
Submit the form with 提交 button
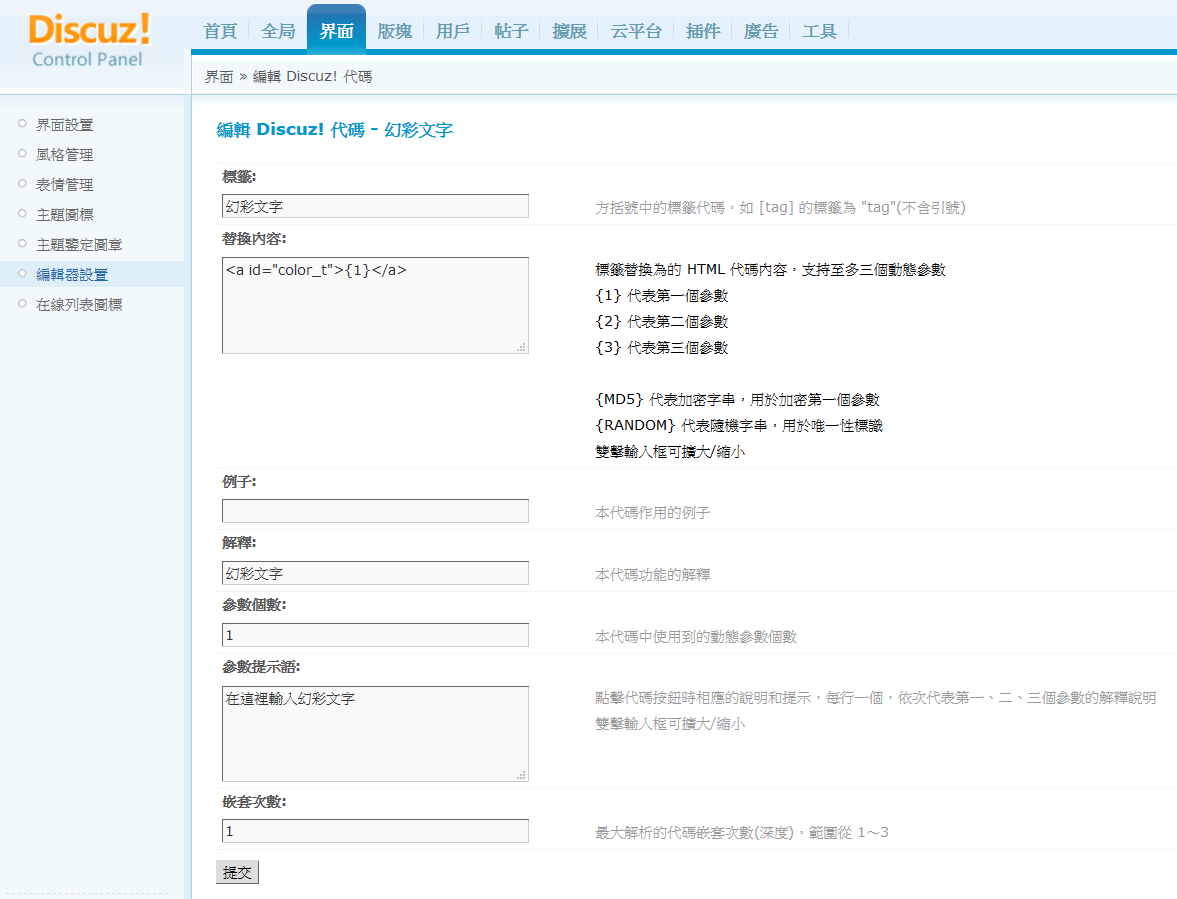coord(237,872)
